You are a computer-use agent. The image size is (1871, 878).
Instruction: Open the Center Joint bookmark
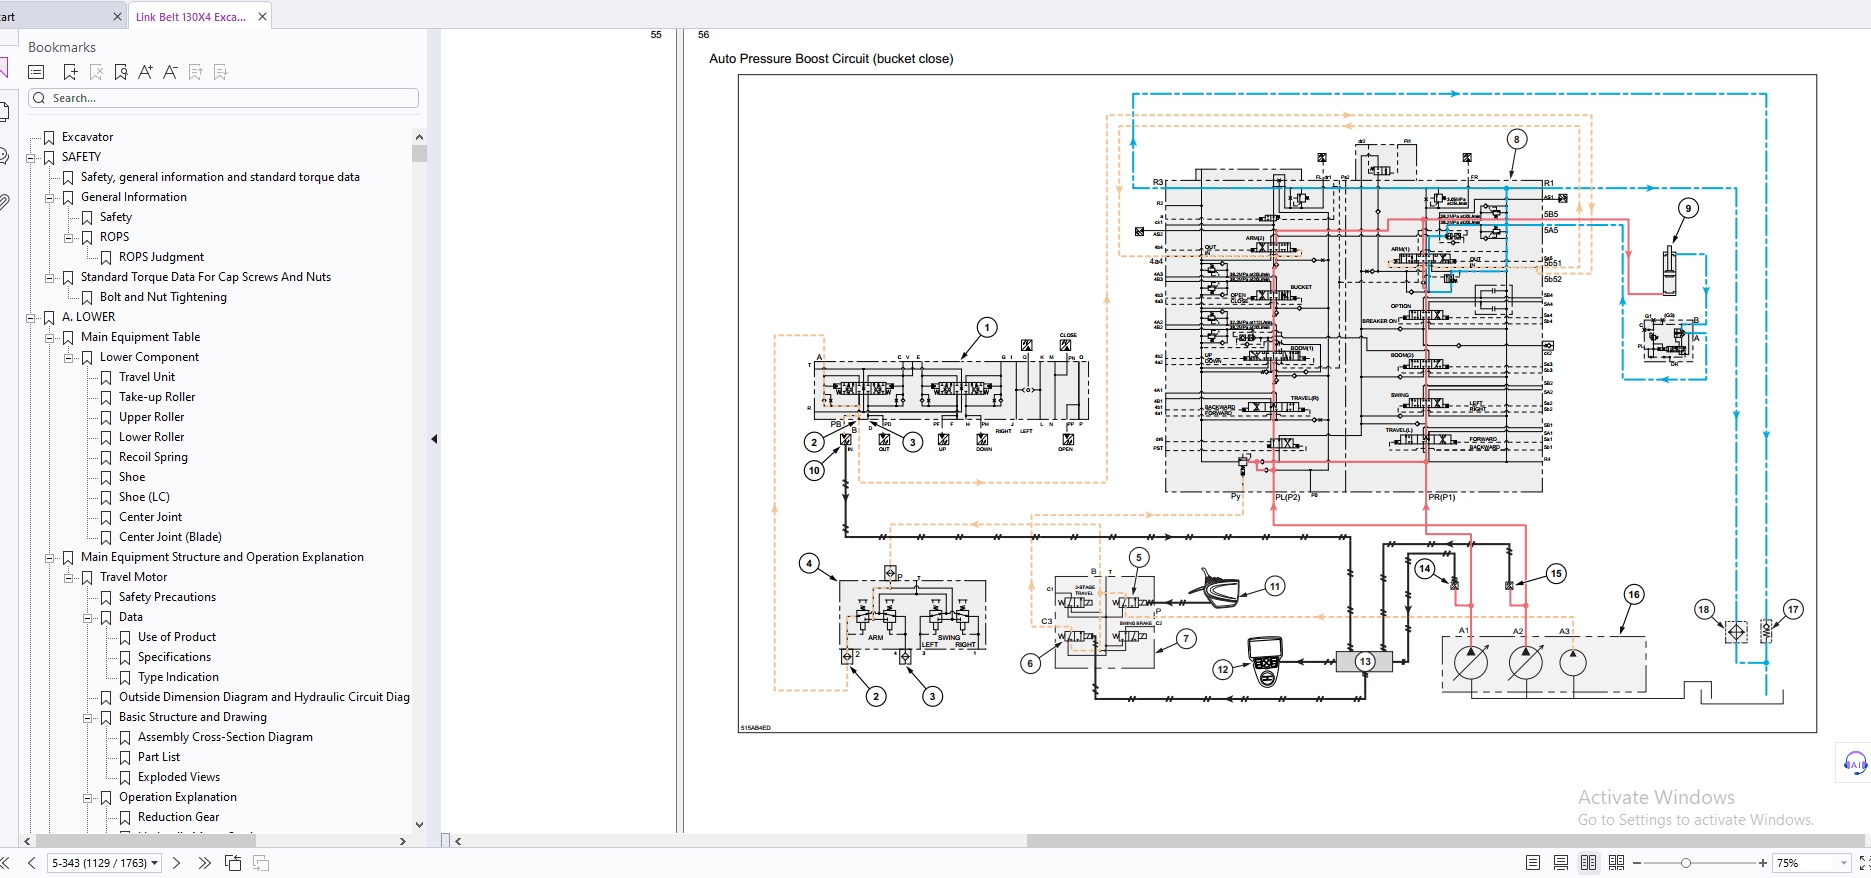coord(150,517)
